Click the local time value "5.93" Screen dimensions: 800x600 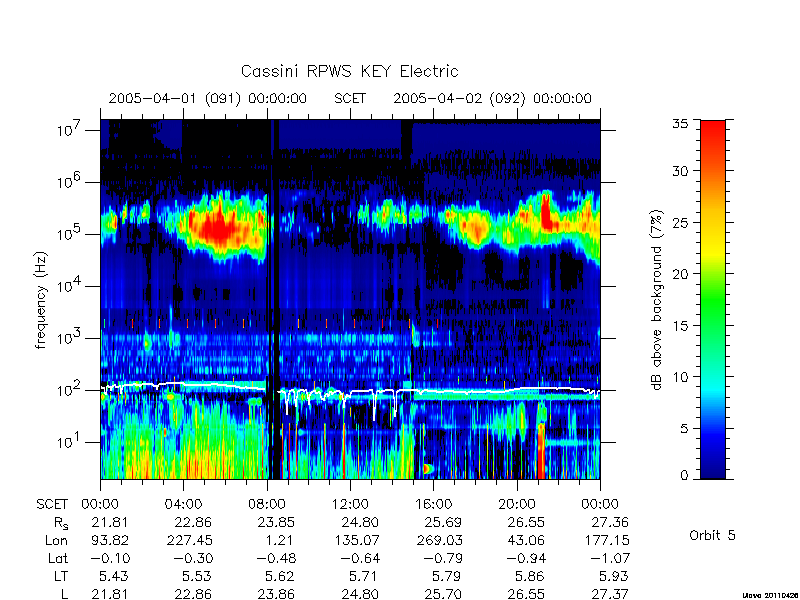pyautogui.click(x=613, y=576)
